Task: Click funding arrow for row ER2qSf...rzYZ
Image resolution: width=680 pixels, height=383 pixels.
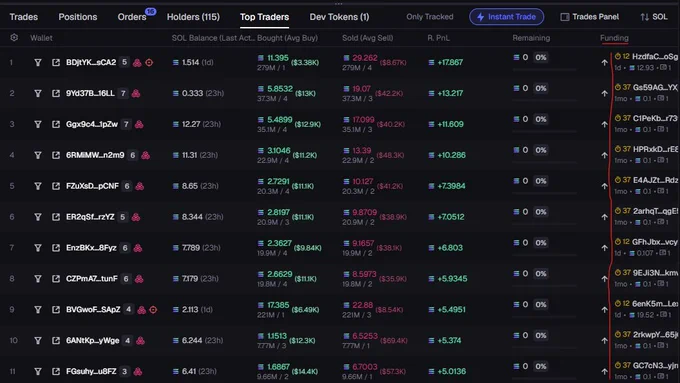Action: [605, 217]
